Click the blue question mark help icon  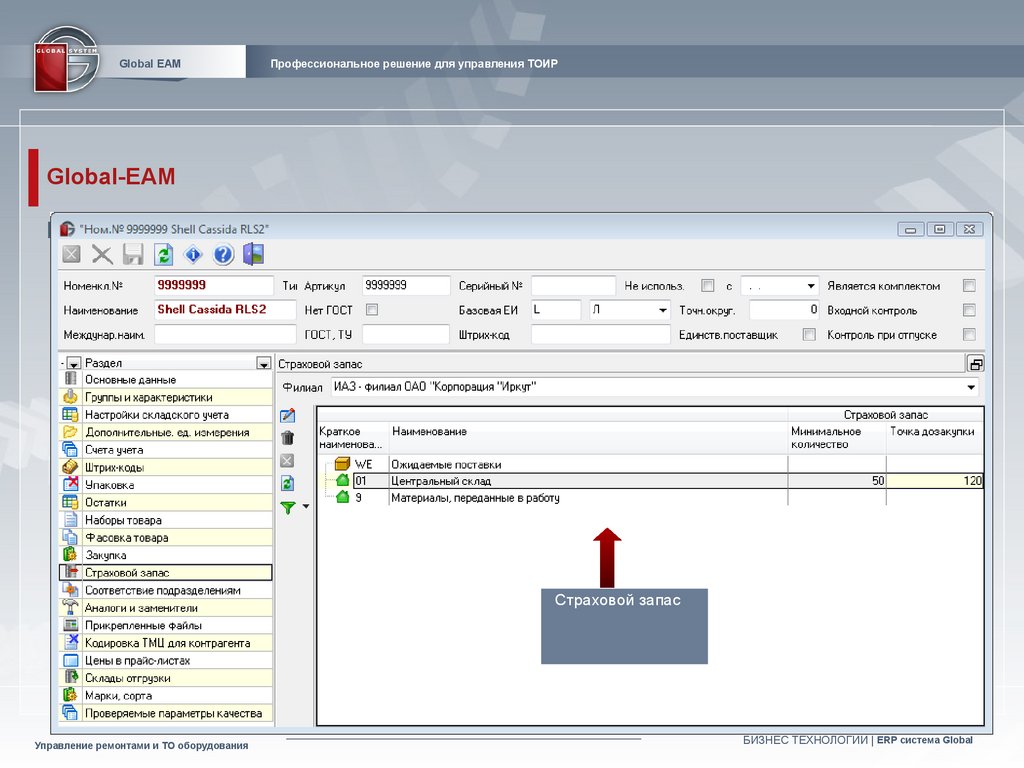[x=223, y=255]
